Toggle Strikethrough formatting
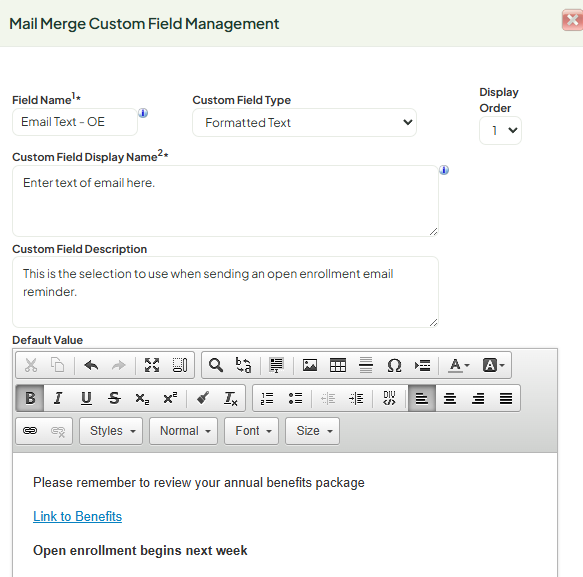This screenshot has height=577, width=583. (114, 398)
